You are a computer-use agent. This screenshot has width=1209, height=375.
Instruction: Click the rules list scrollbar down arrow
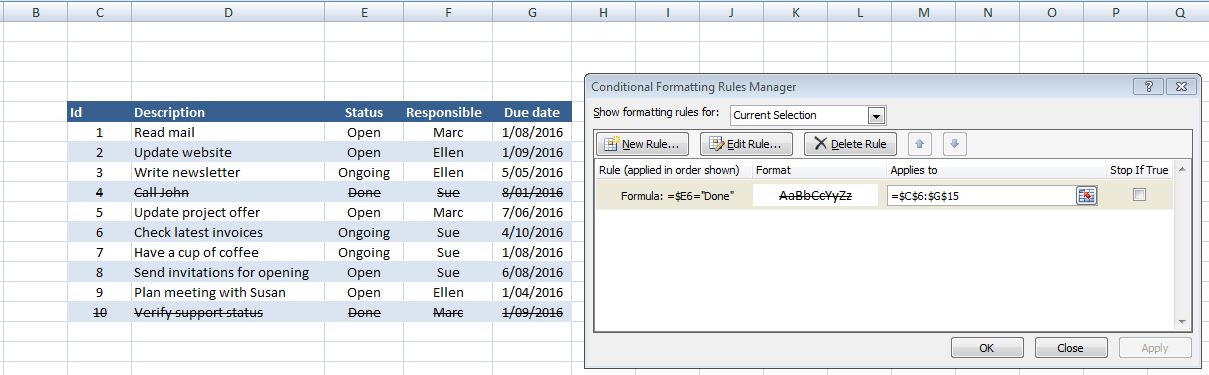click(1183, 322)
